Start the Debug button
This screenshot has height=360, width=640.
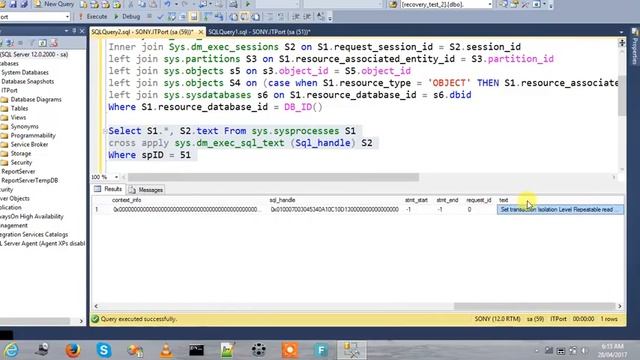pyautogui.click(x=127, y=17)
